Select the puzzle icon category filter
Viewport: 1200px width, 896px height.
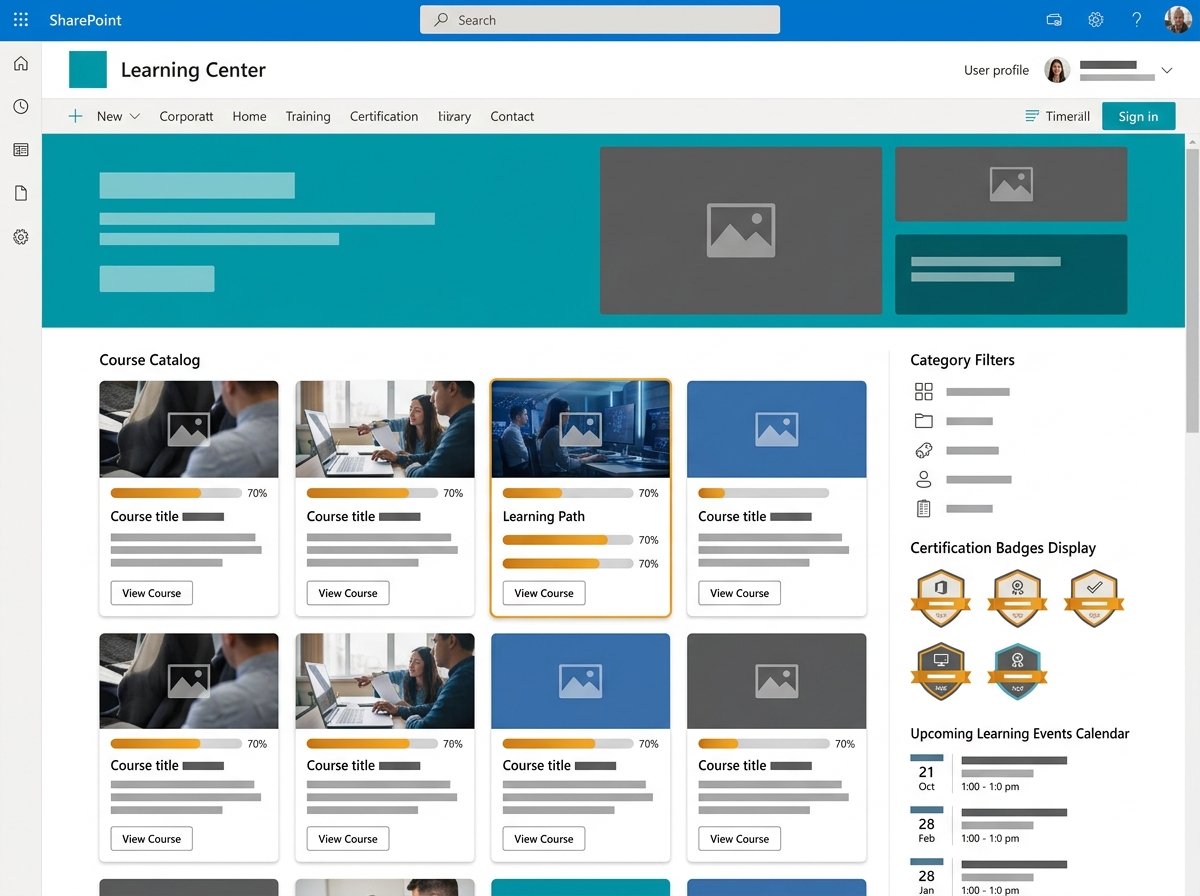[924, 451]
